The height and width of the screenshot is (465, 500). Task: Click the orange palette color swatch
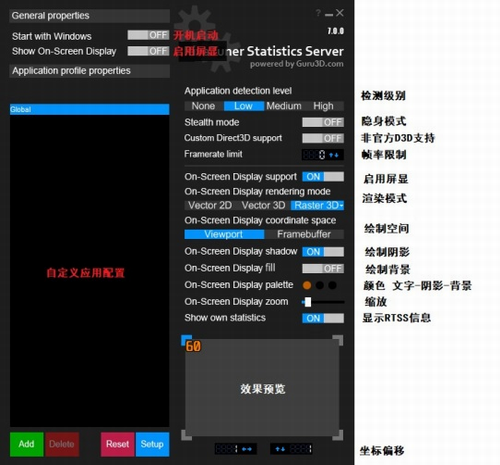(x=307, y=285)
